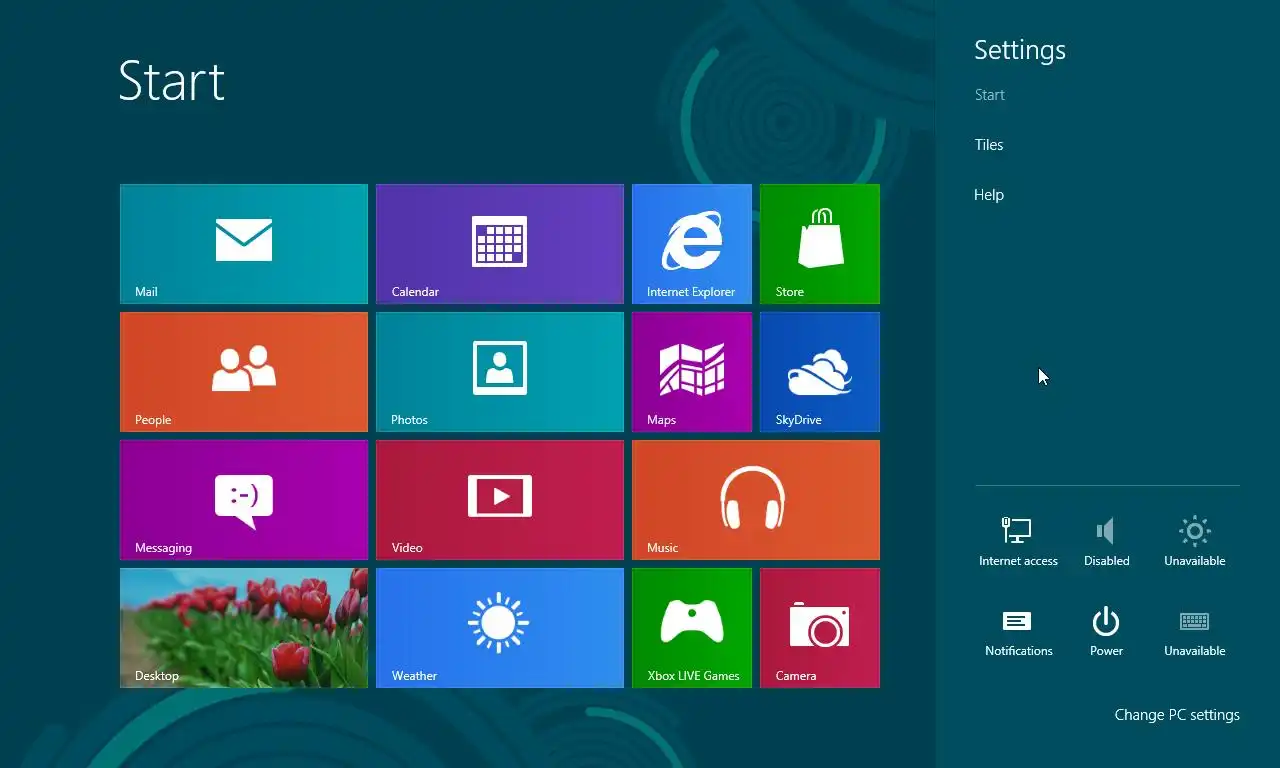Open the Store tile
The width and height of the screenshot is (1280, 768).
coord(820,244)
